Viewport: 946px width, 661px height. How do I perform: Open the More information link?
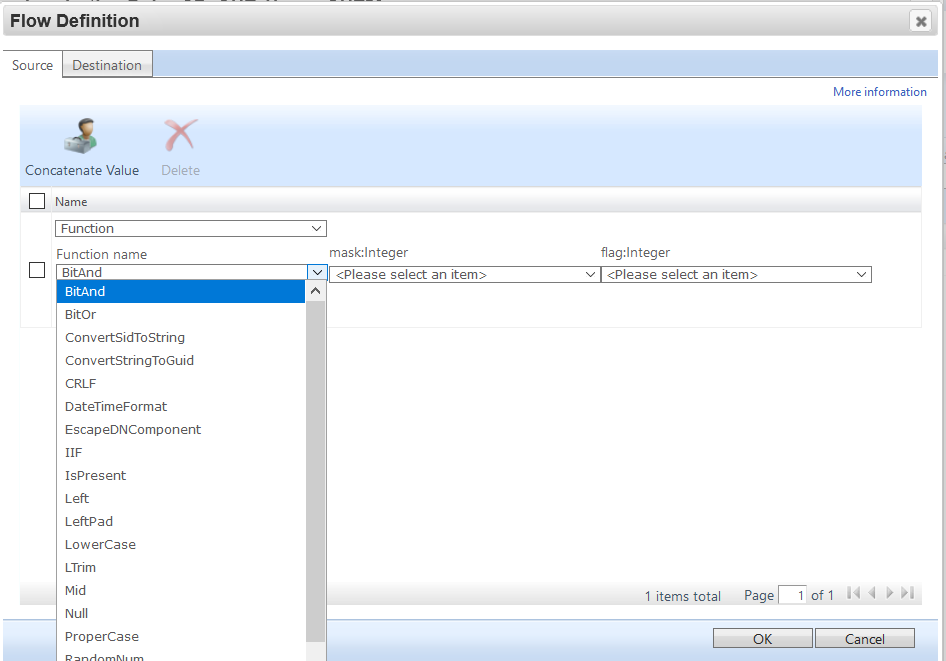coord(879,91)
